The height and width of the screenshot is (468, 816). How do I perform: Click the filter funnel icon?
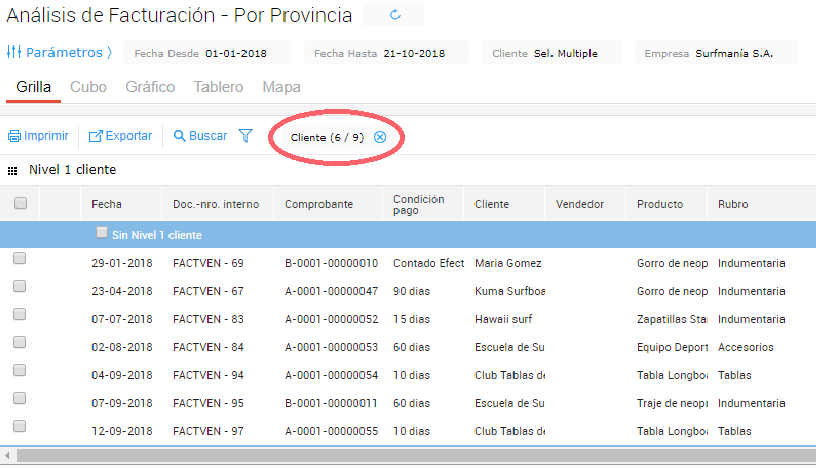(245, 136)
